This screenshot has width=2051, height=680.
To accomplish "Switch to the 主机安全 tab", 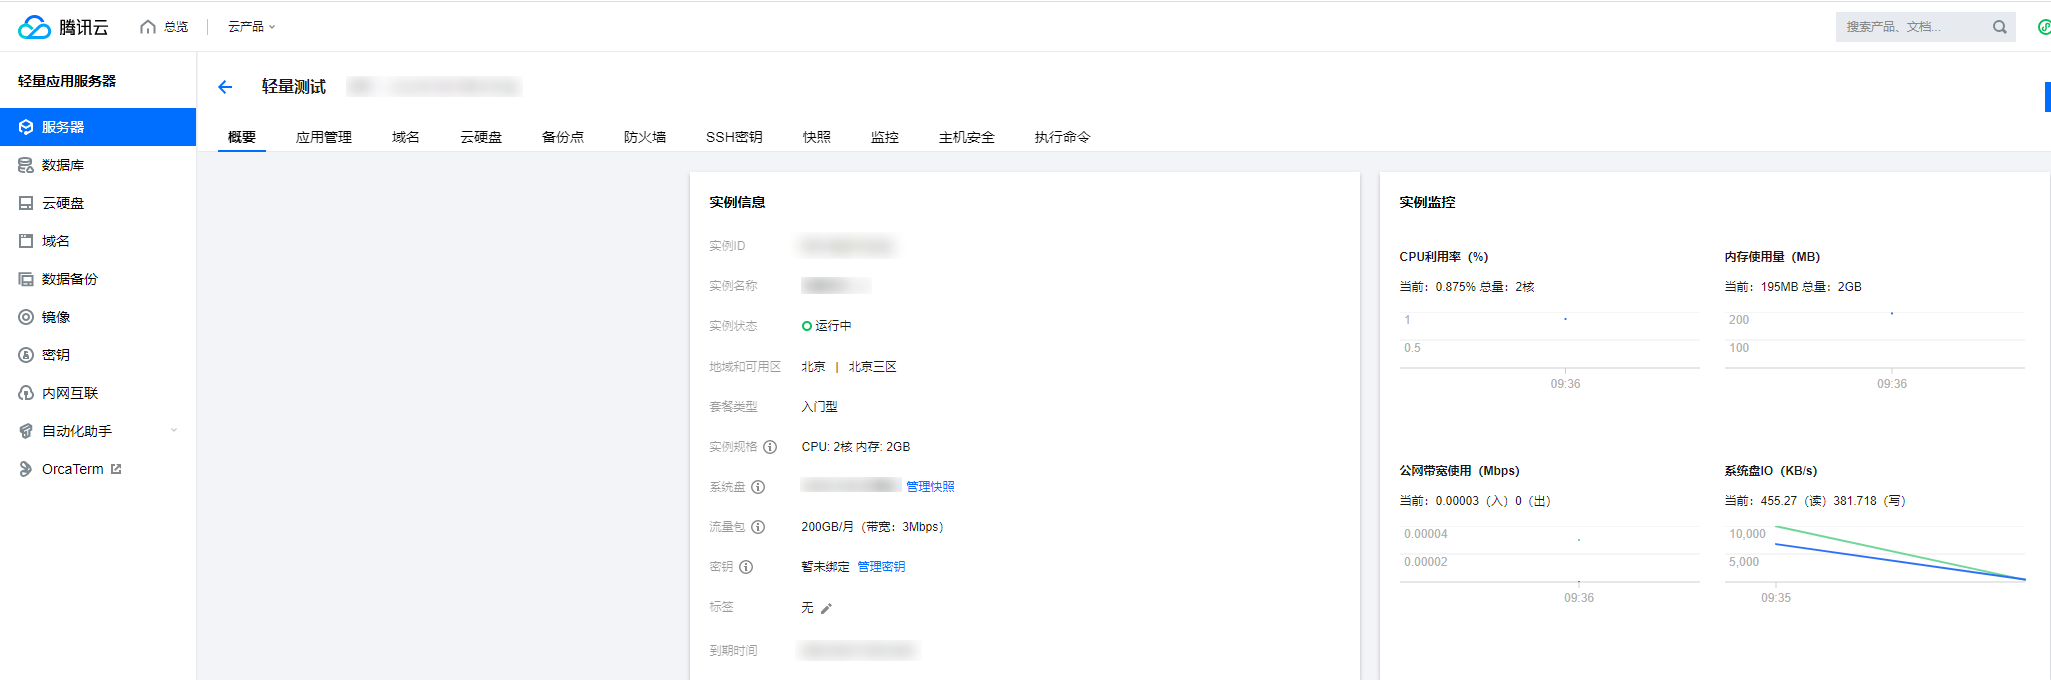I will point(967,137).
